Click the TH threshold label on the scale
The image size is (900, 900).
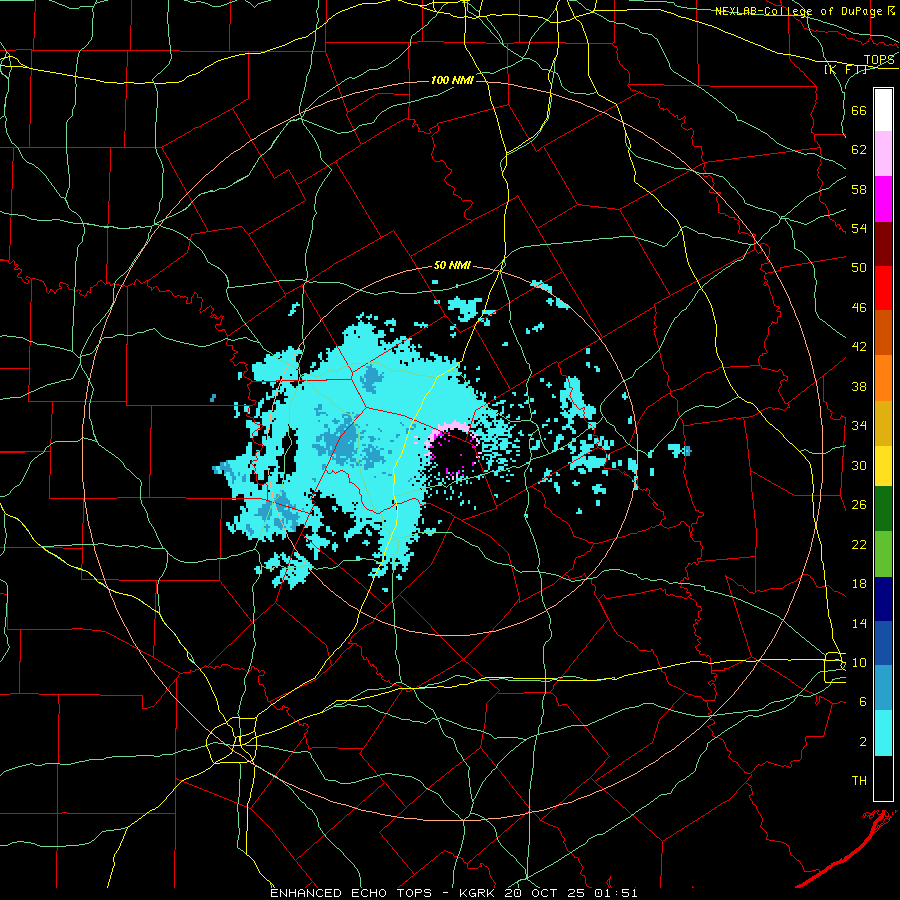859,781
